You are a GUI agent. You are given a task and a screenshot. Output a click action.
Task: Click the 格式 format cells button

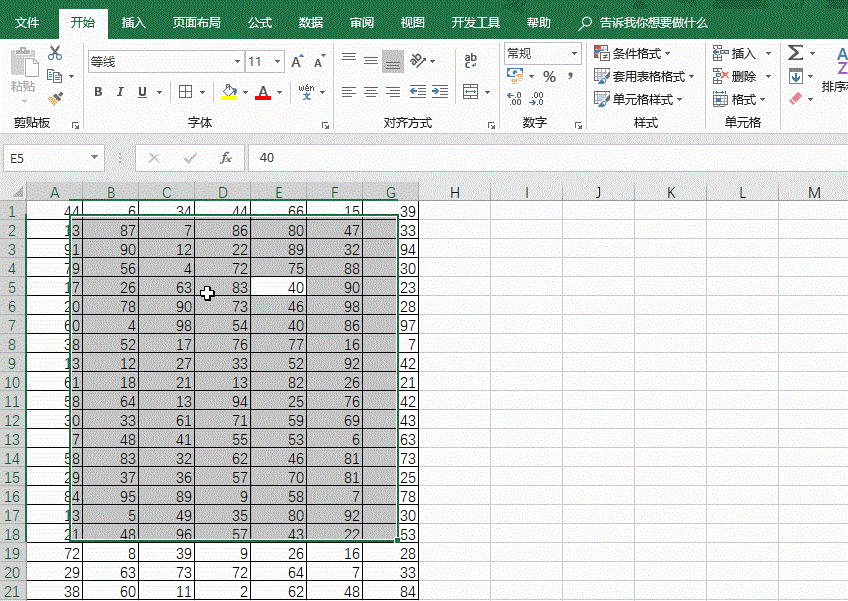click(739, 99)
